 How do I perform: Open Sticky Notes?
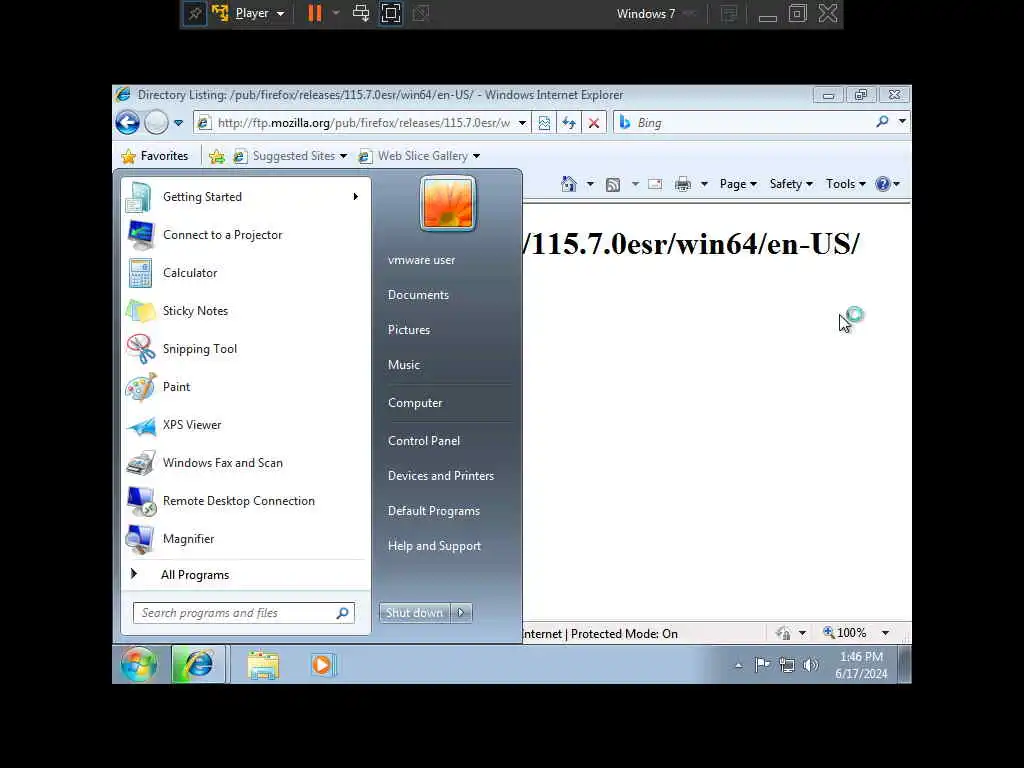tap(245, 311)
